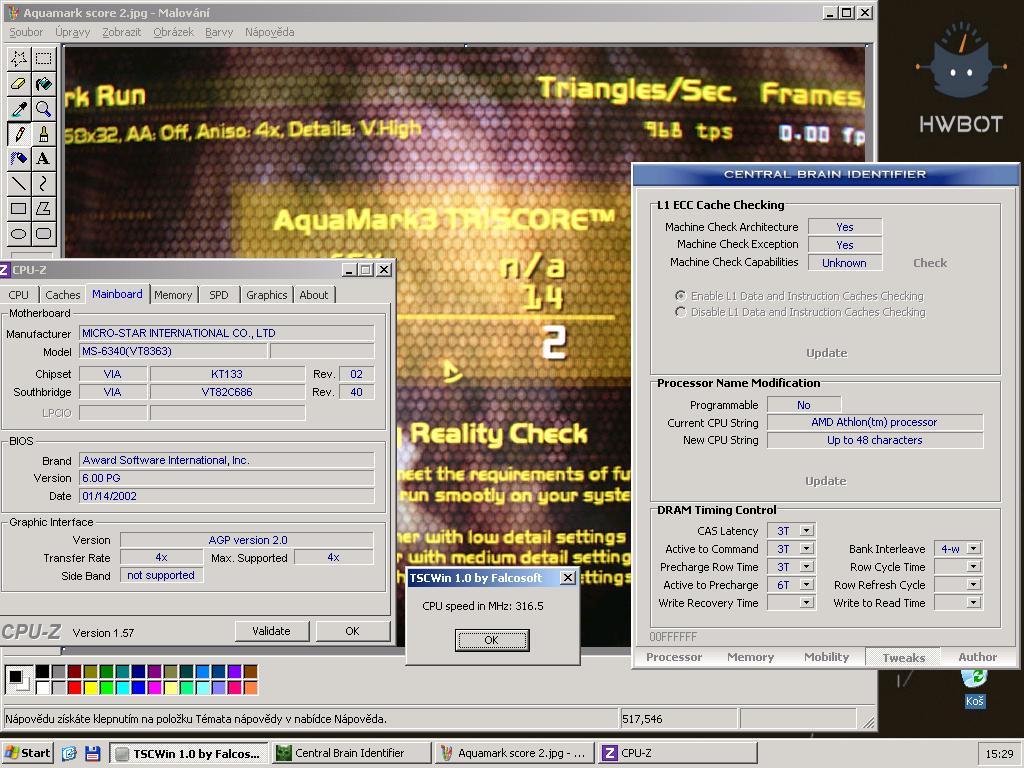Viewport: 1024px width, 768px height.
Task: Click the 15:29 clock in the system tray
Action: 999,754
